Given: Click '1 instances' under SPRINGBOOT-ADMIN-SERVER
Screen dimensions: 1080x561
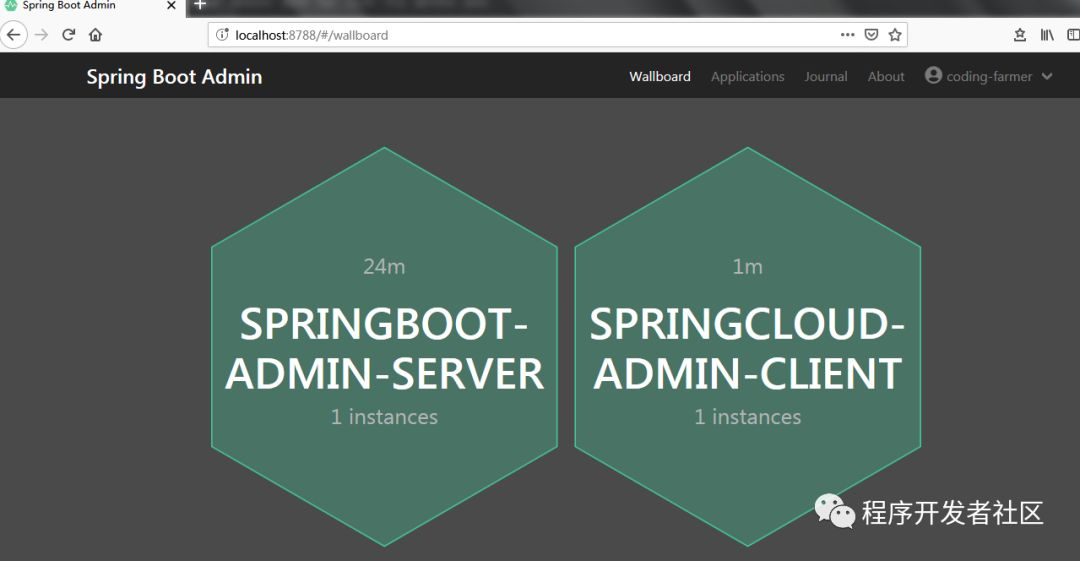Looking at the screenshot, I should click(384, 417).
